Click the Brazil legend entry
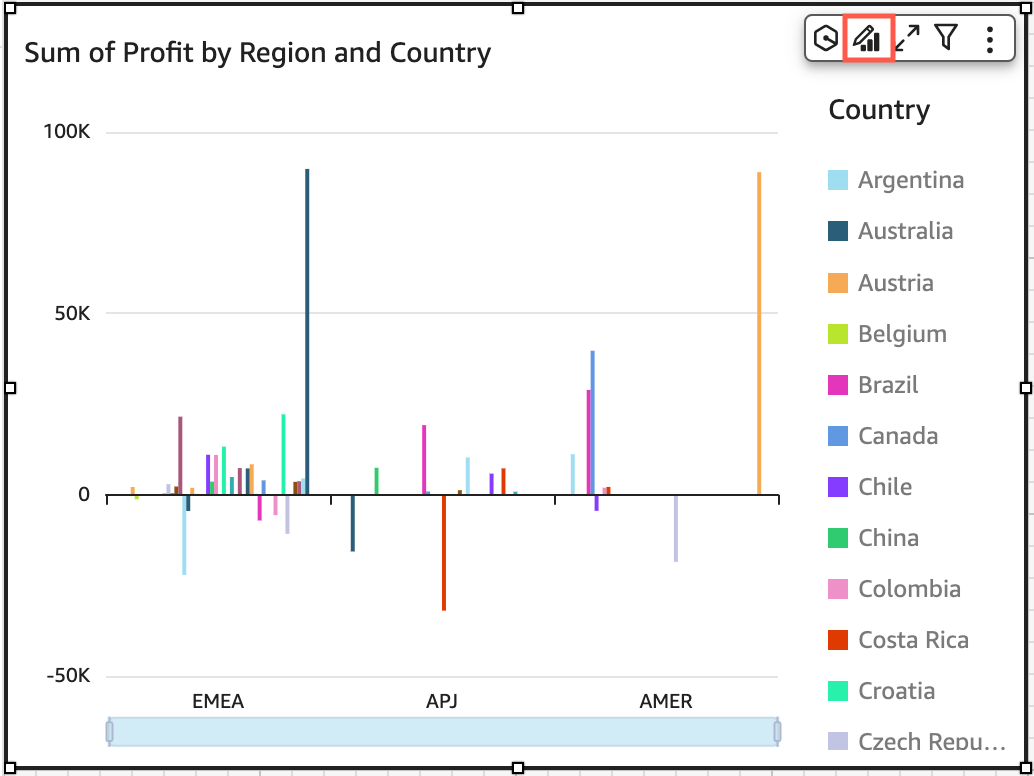The image size is (1034, 776). [887, 385]
